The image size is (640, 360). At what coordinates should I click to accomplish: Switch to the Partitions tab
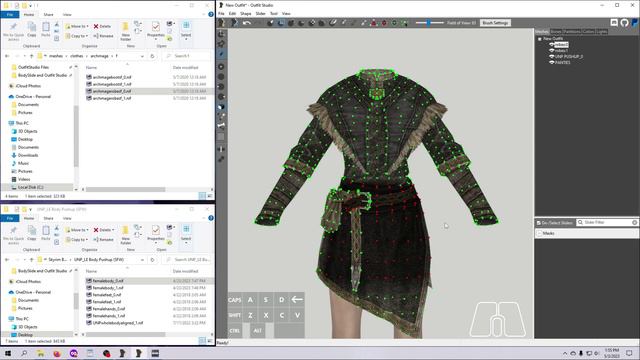tap(572, 31)
